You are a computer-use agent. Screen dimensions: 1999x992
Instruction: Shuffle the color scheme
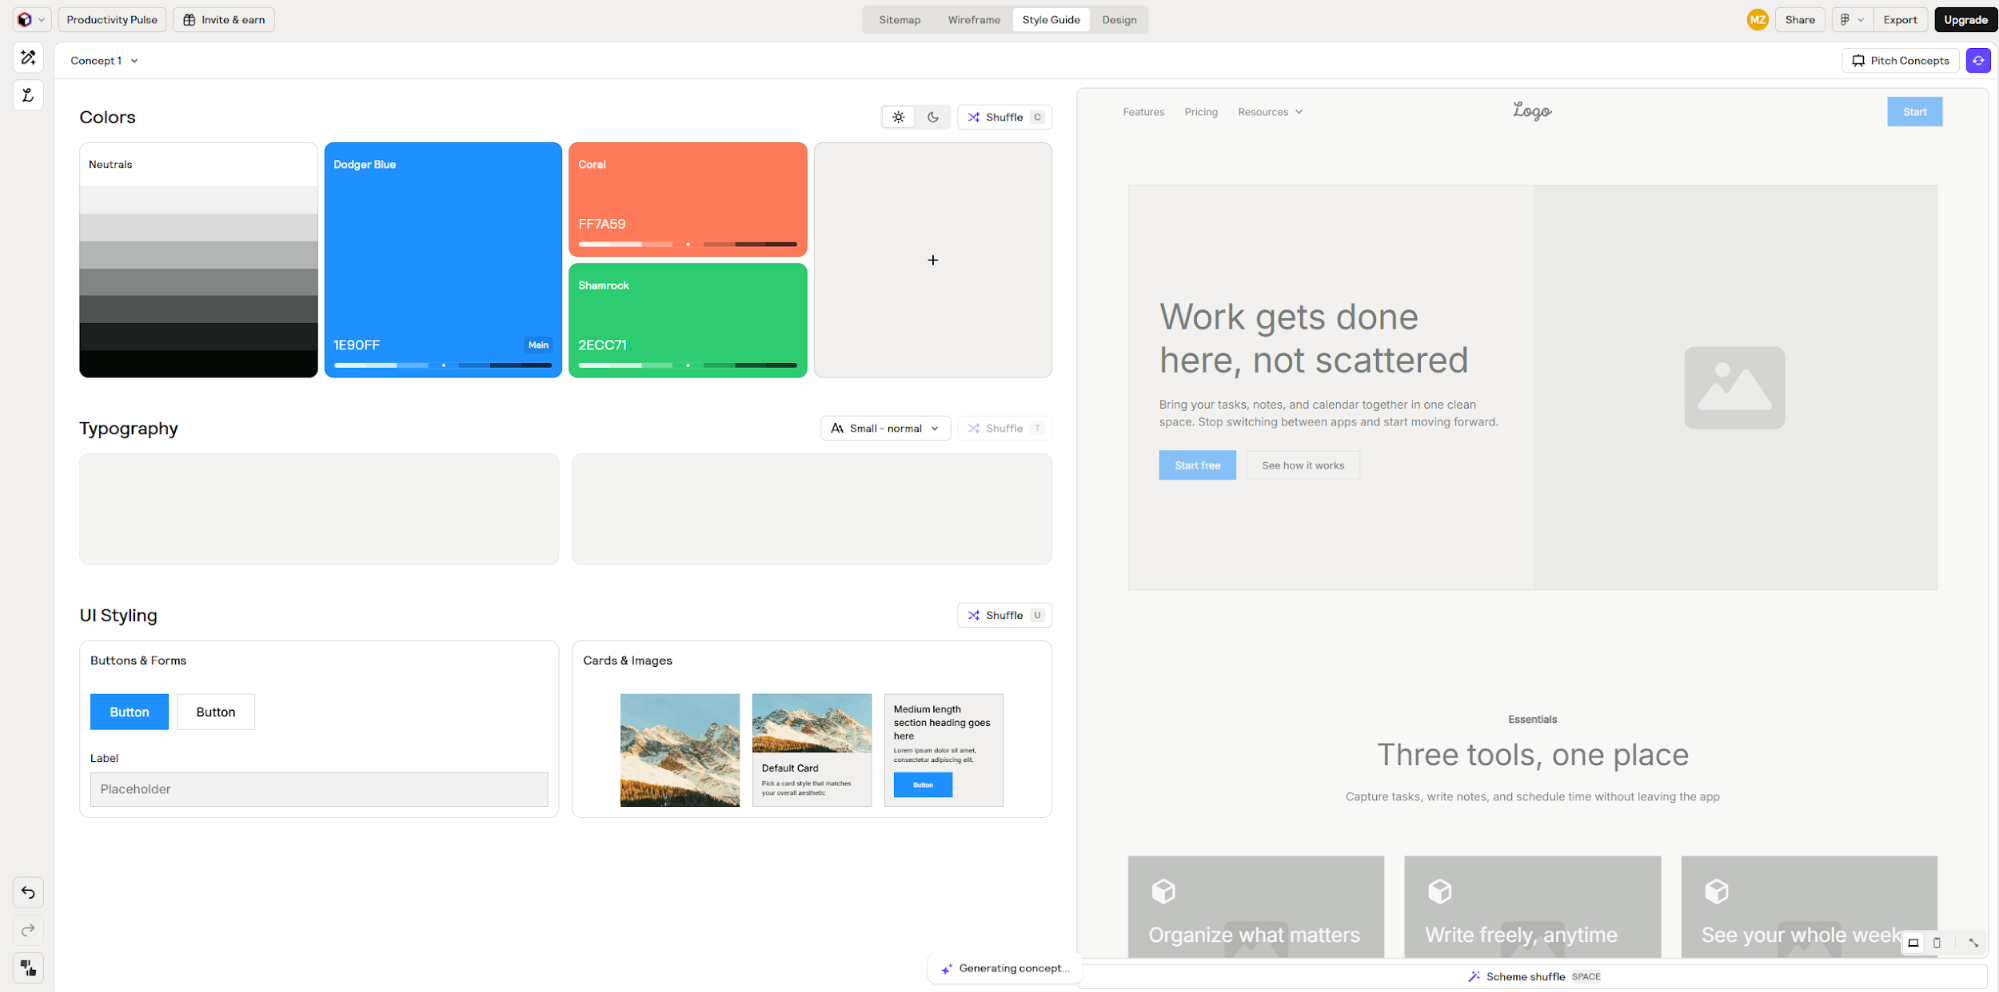[1004, 117]
